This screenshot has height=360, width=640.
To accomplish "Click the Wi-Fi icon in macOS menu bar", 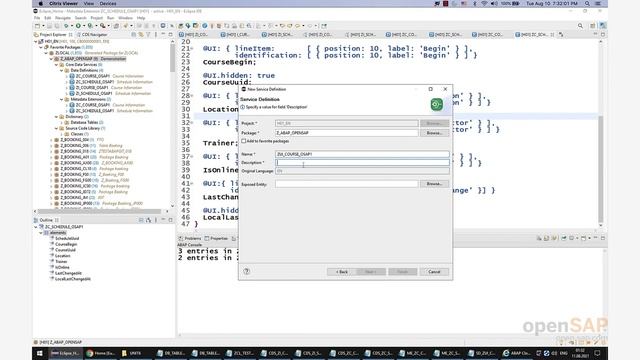I will tap(484, 3).
